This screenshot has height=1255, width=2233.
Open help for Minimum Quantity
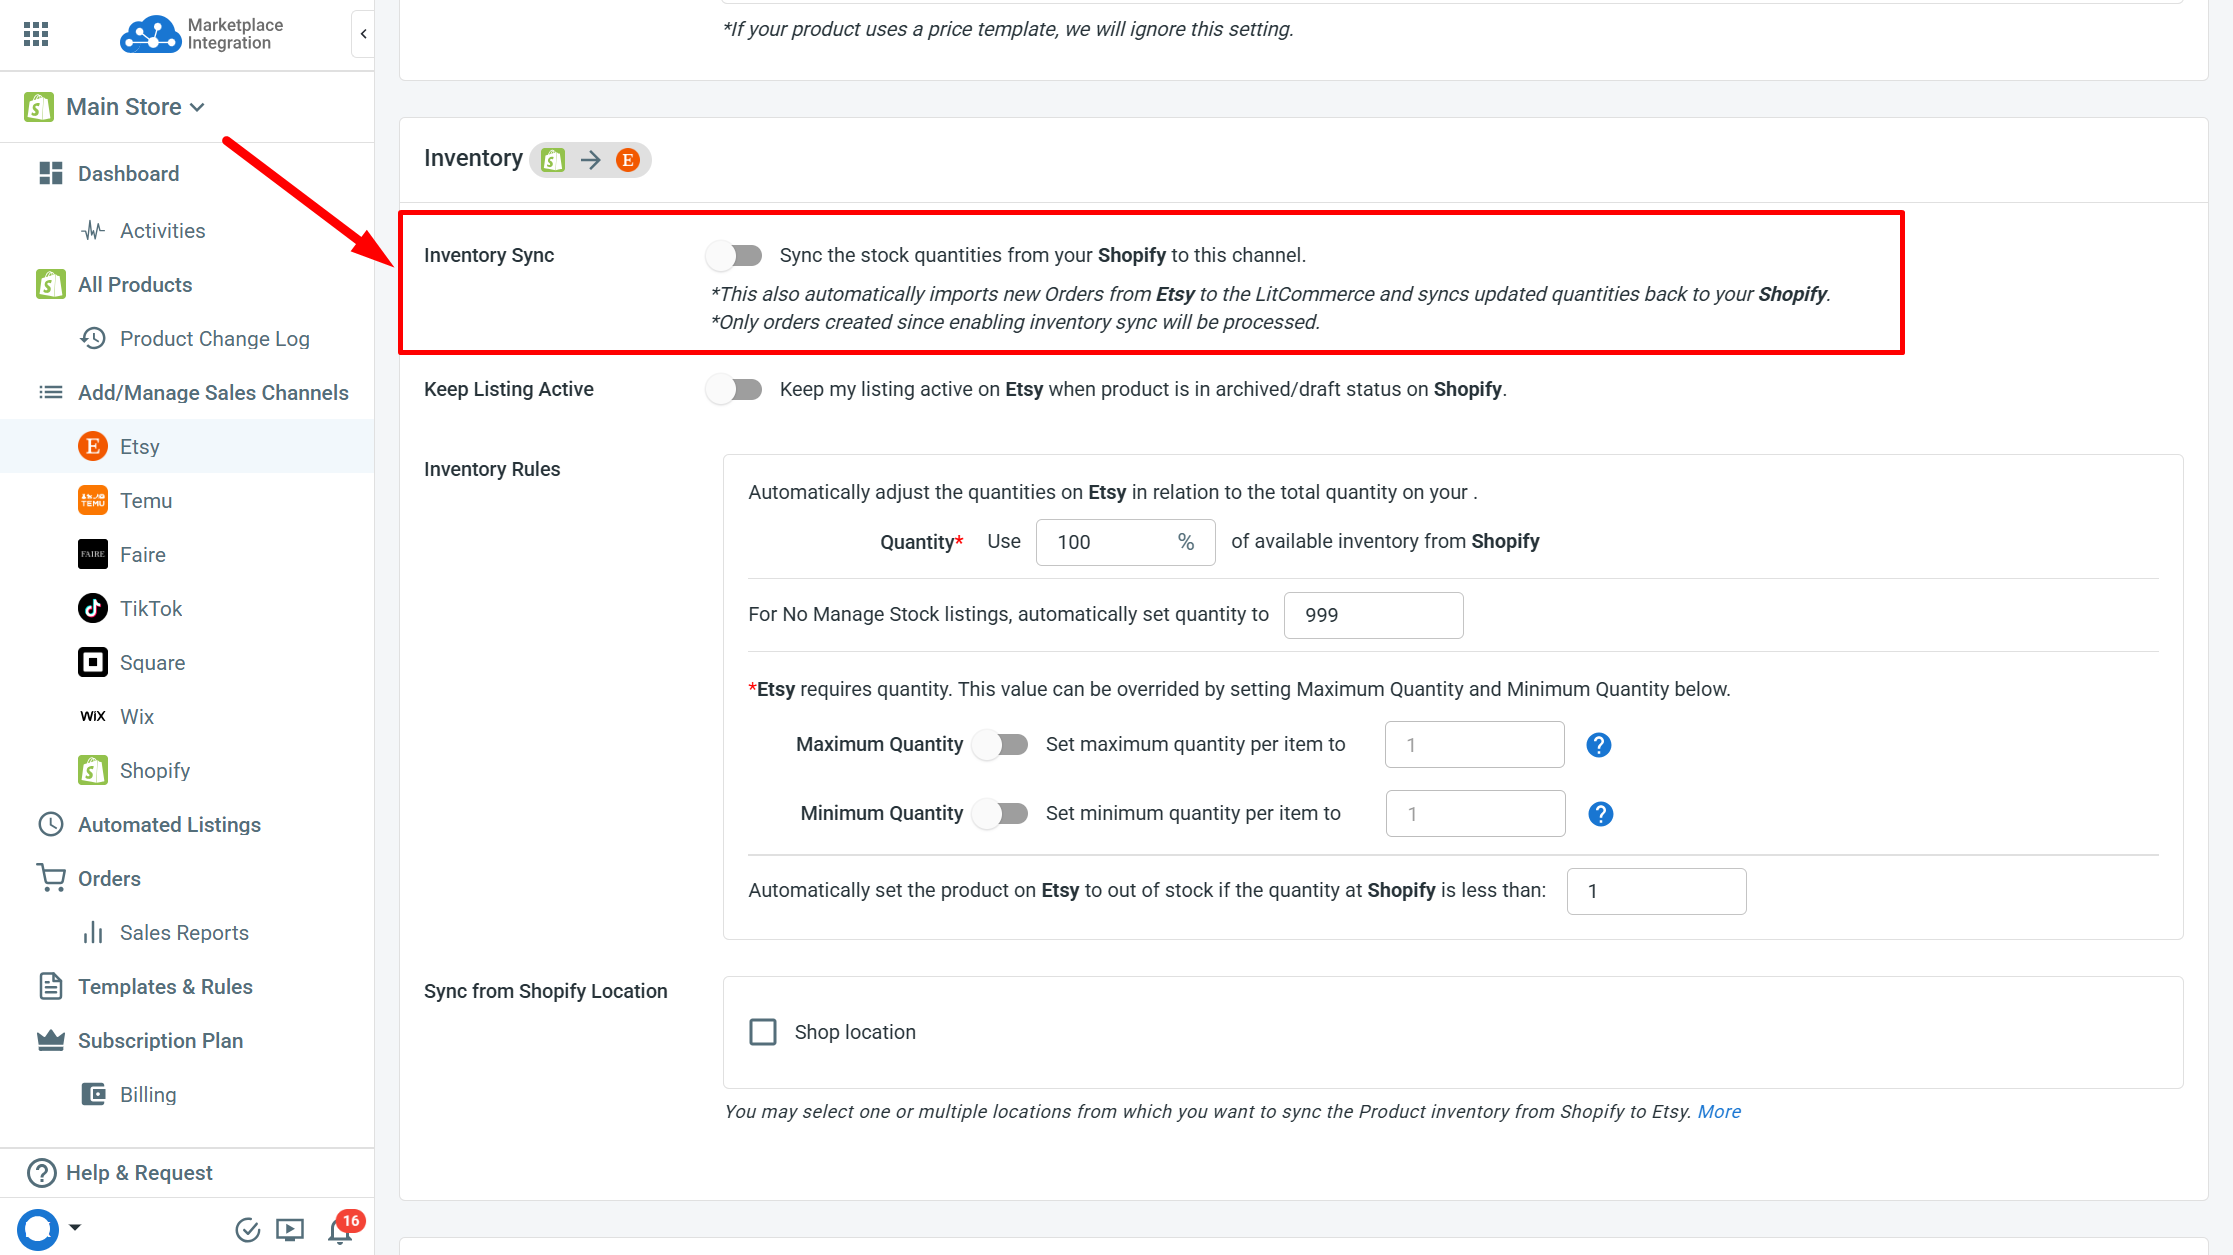coord(1601,814)
